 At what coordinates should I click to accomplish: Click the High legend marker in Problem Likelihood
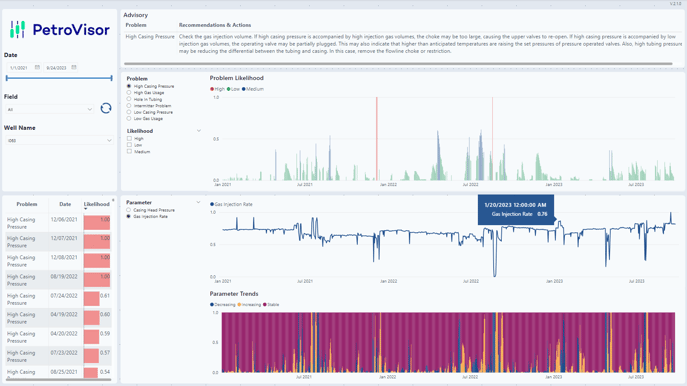(212, 89)
